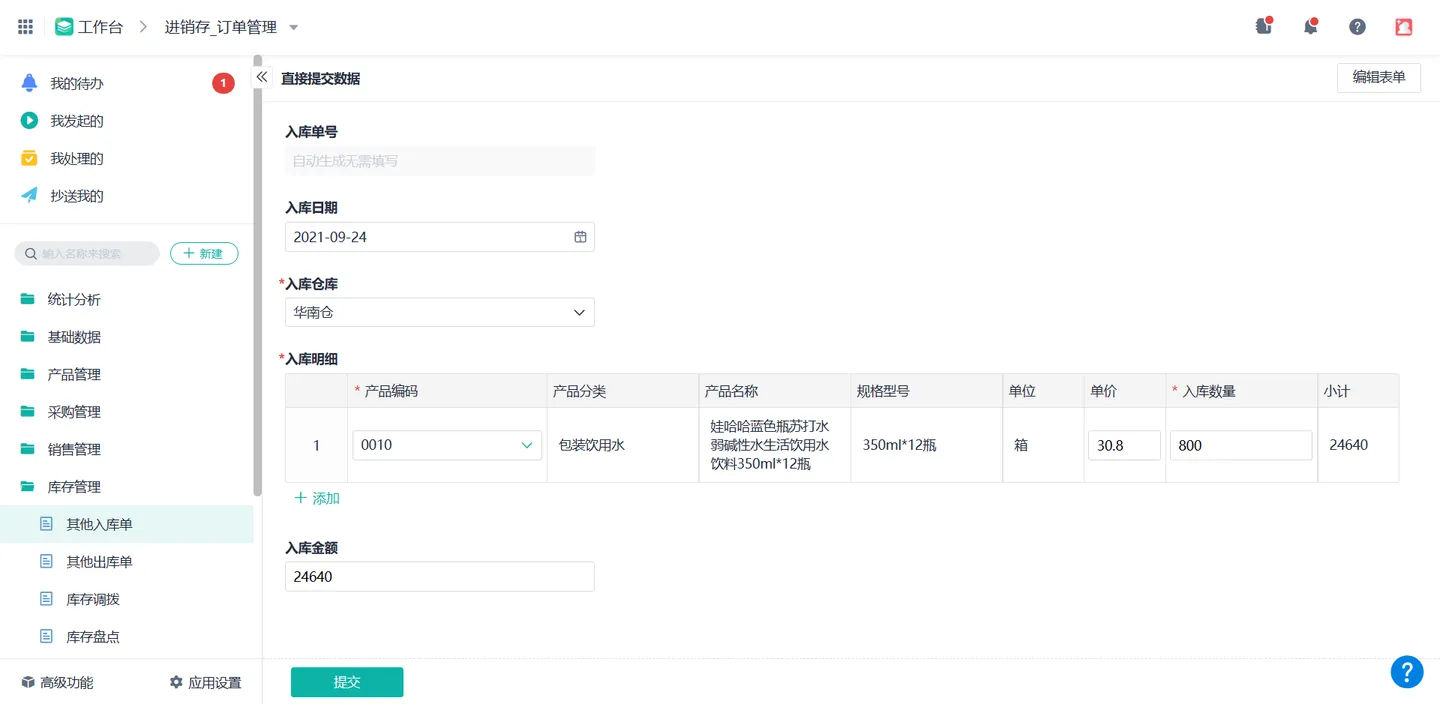Click the 入库金额 field showing 24640
1440x704 pixels.
(440, 577)
